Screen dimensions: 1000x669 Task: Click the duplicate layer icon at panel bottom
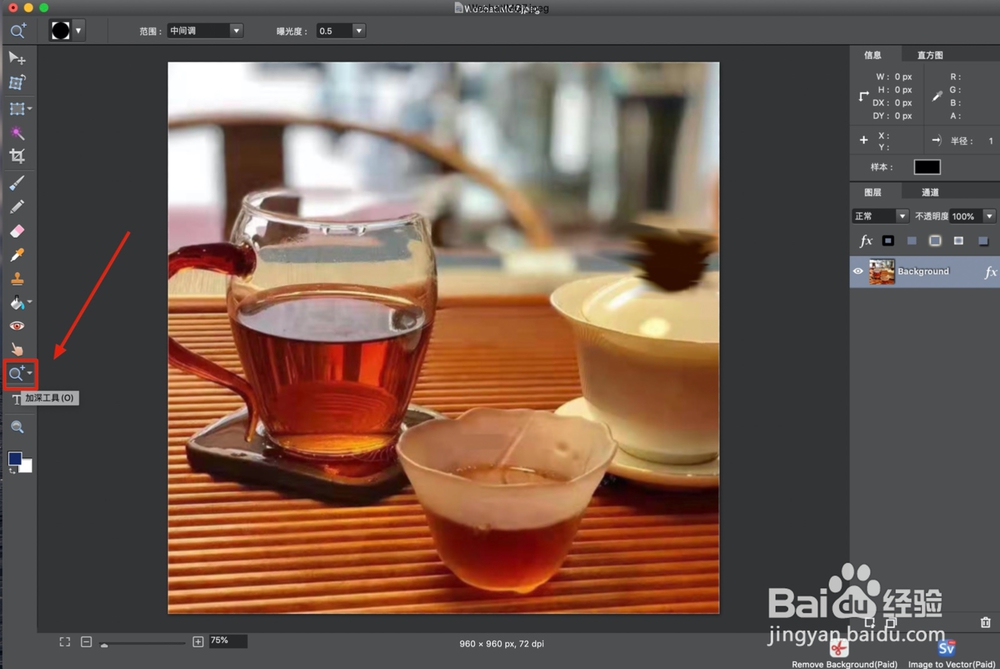tap(891, 622)
